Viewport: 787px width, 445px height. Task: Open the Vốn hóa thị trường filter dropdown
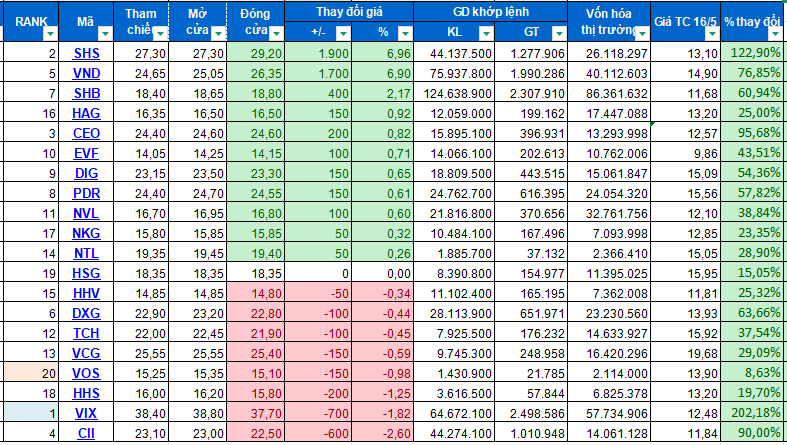(642, 34)
